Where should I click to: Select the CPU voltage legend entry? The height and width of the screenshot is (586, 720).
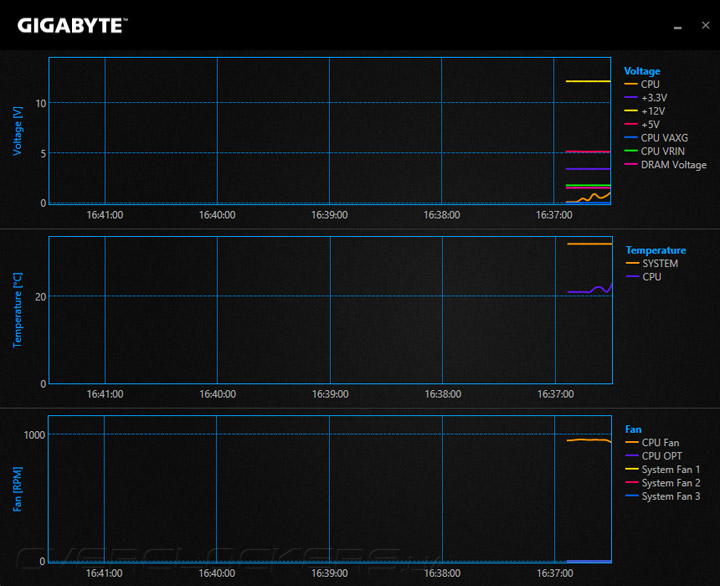coord(642,85)
